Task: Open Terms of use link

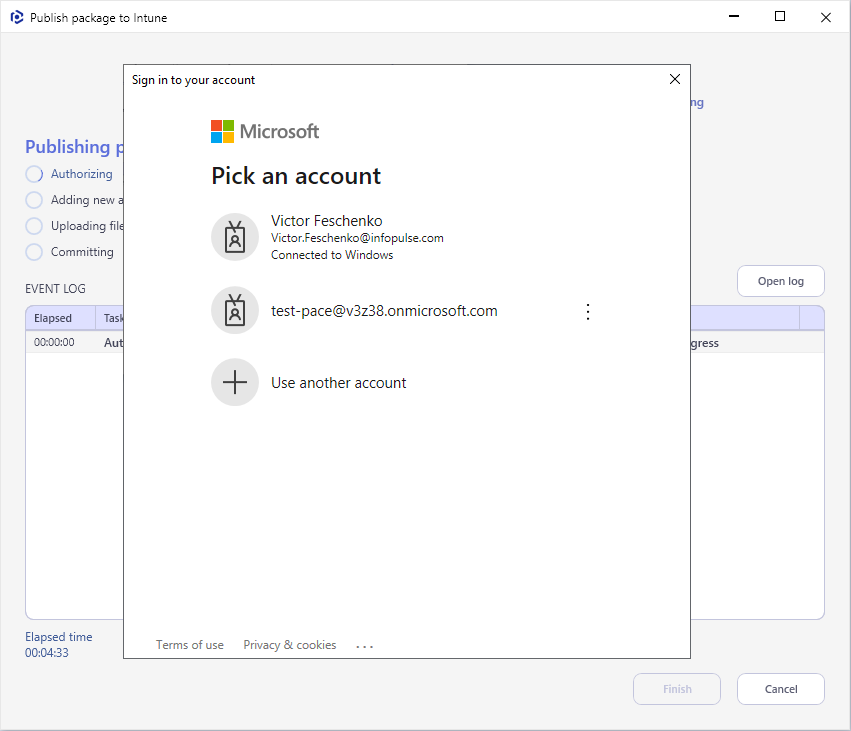Action: [190, 645]
